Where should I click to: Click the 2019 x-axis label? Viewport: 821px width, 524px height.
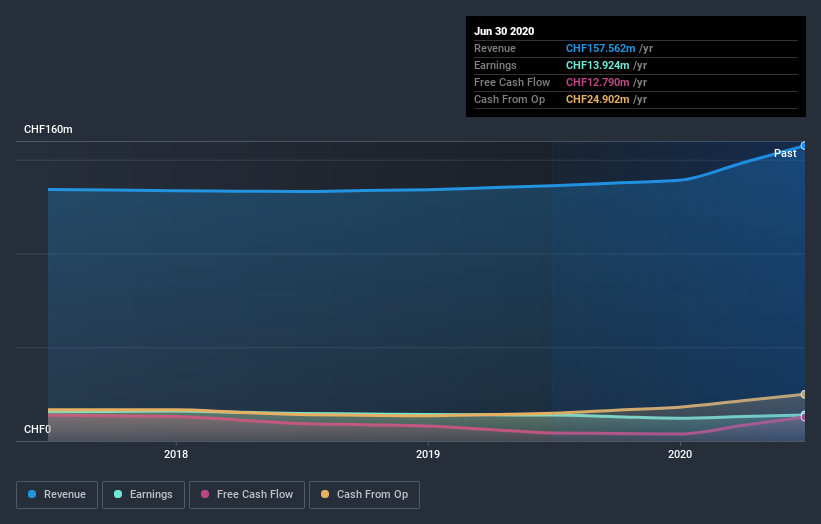click(x=428, y=454)
